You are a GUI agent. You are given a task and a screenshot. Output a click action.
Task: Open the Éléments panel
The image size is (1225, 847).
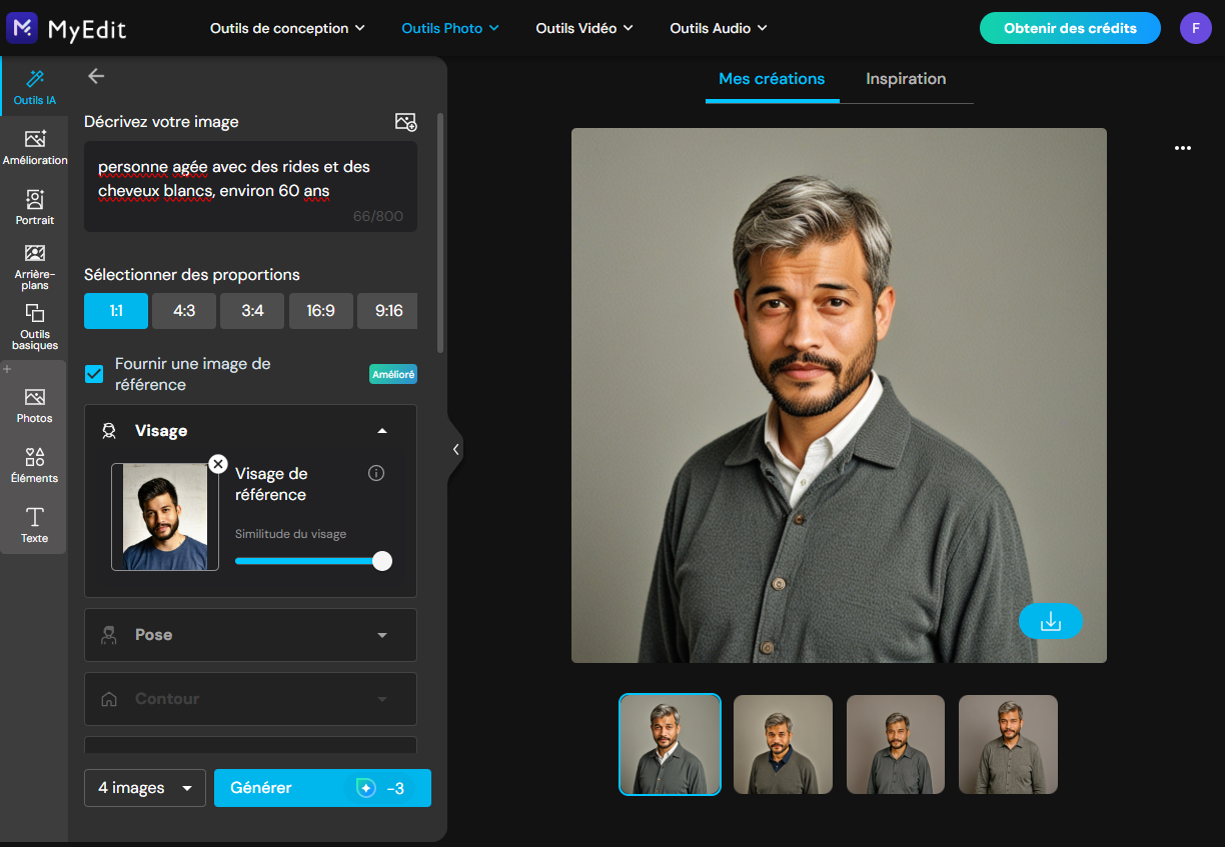tap(35, 465)
